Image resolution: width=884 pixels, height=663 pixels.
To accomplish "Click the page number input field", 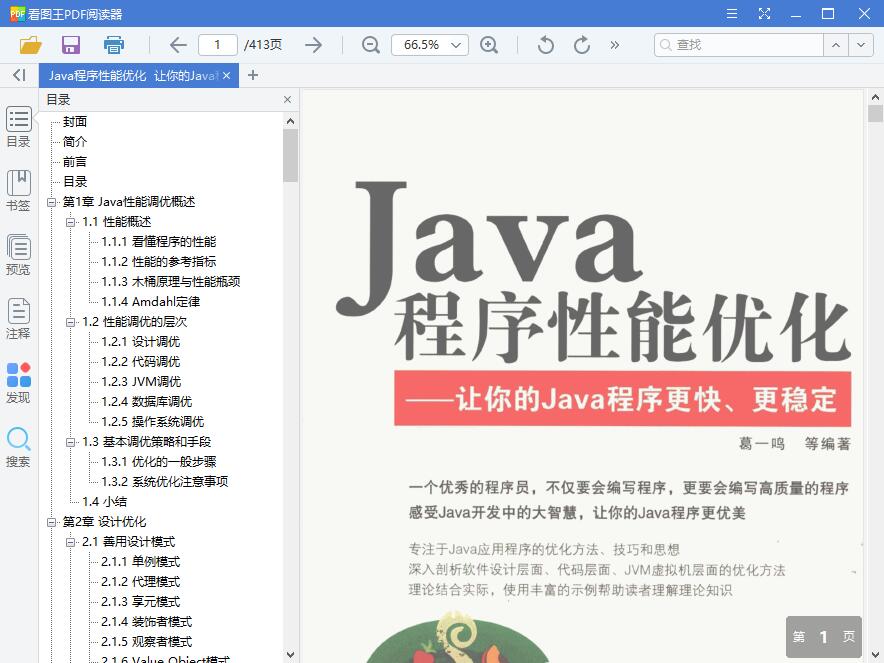I will point(218,45).
